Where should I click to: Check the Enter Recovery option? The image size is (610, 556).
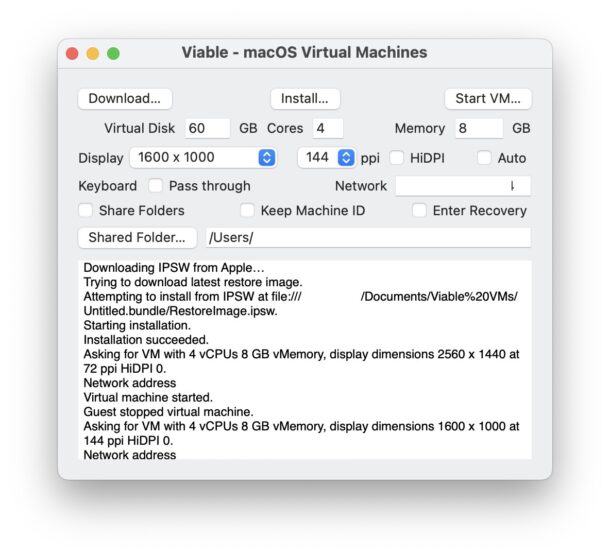pyautogui.click(x=419, y=210)
